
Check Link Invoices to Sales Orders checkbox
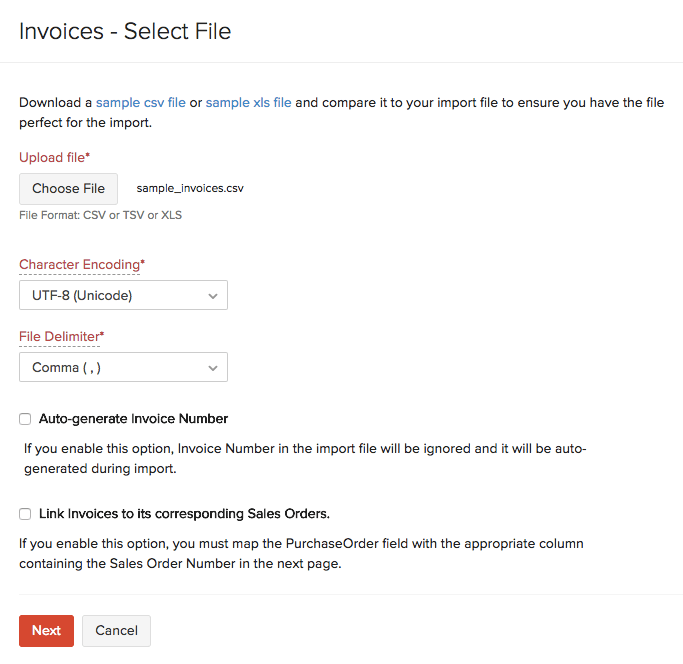click(x=25, y=514)
